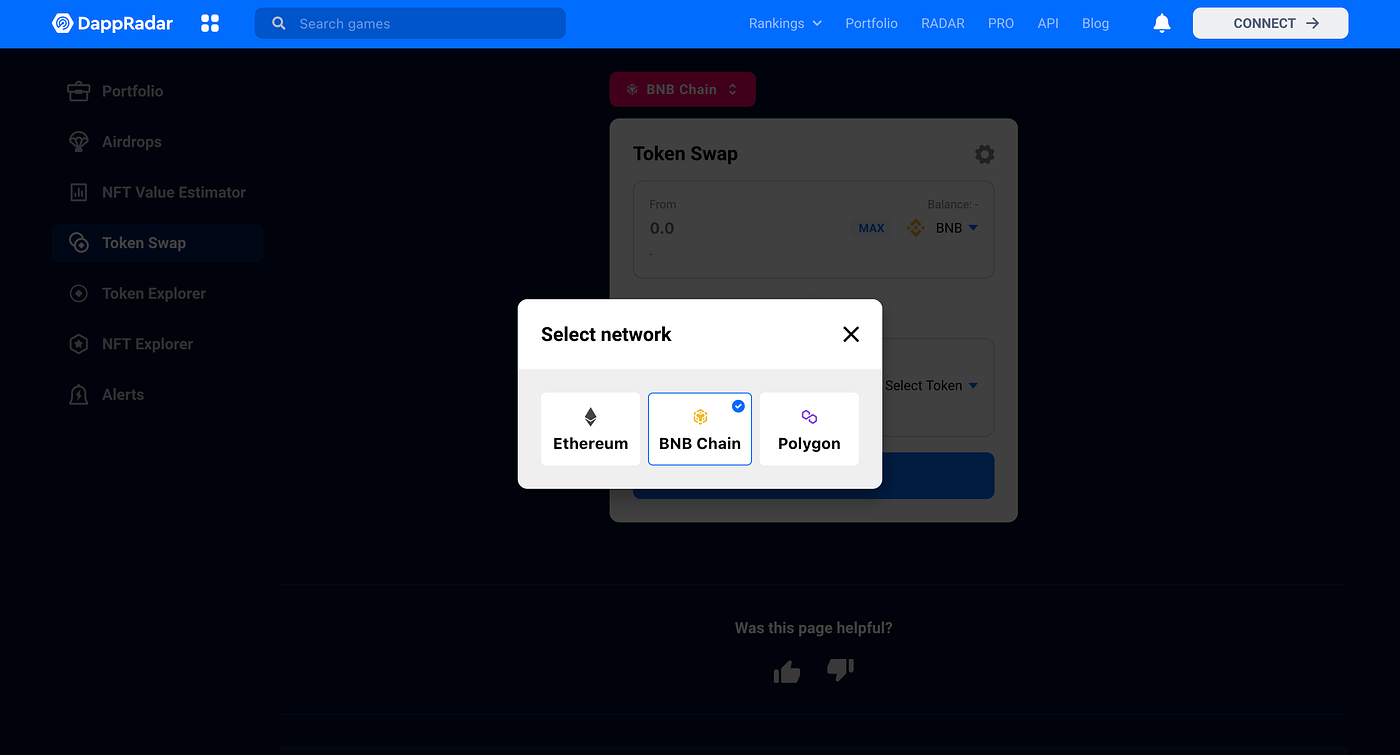
Task: Open the BNB token dropdown
Action: click(x=957, y=228)
